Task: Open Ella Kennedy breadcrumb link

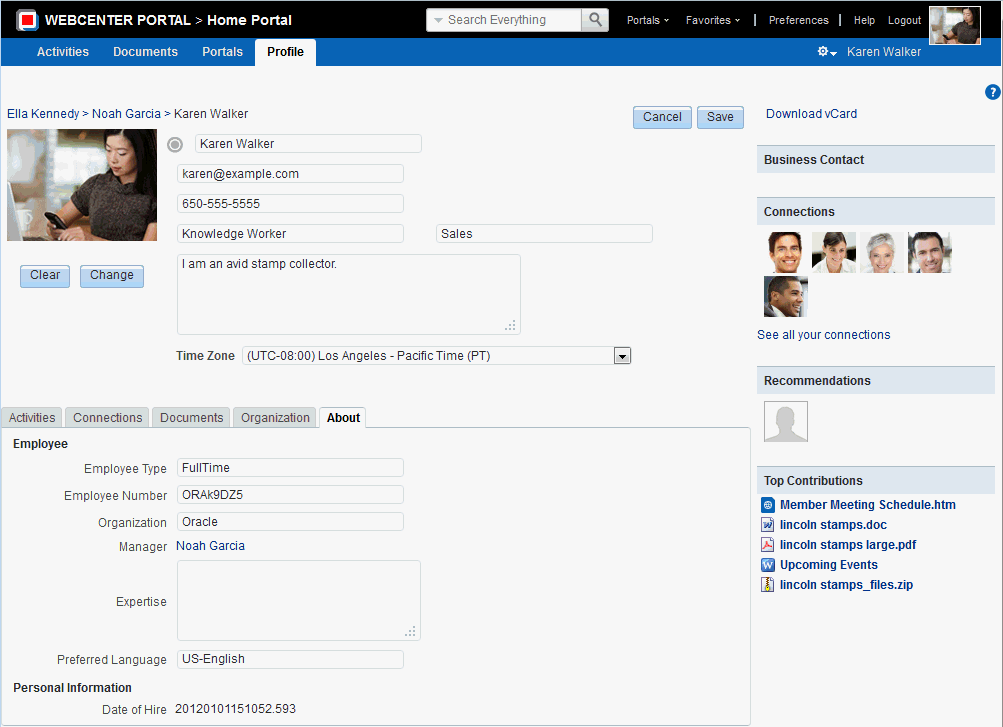Action: [43, 114]
